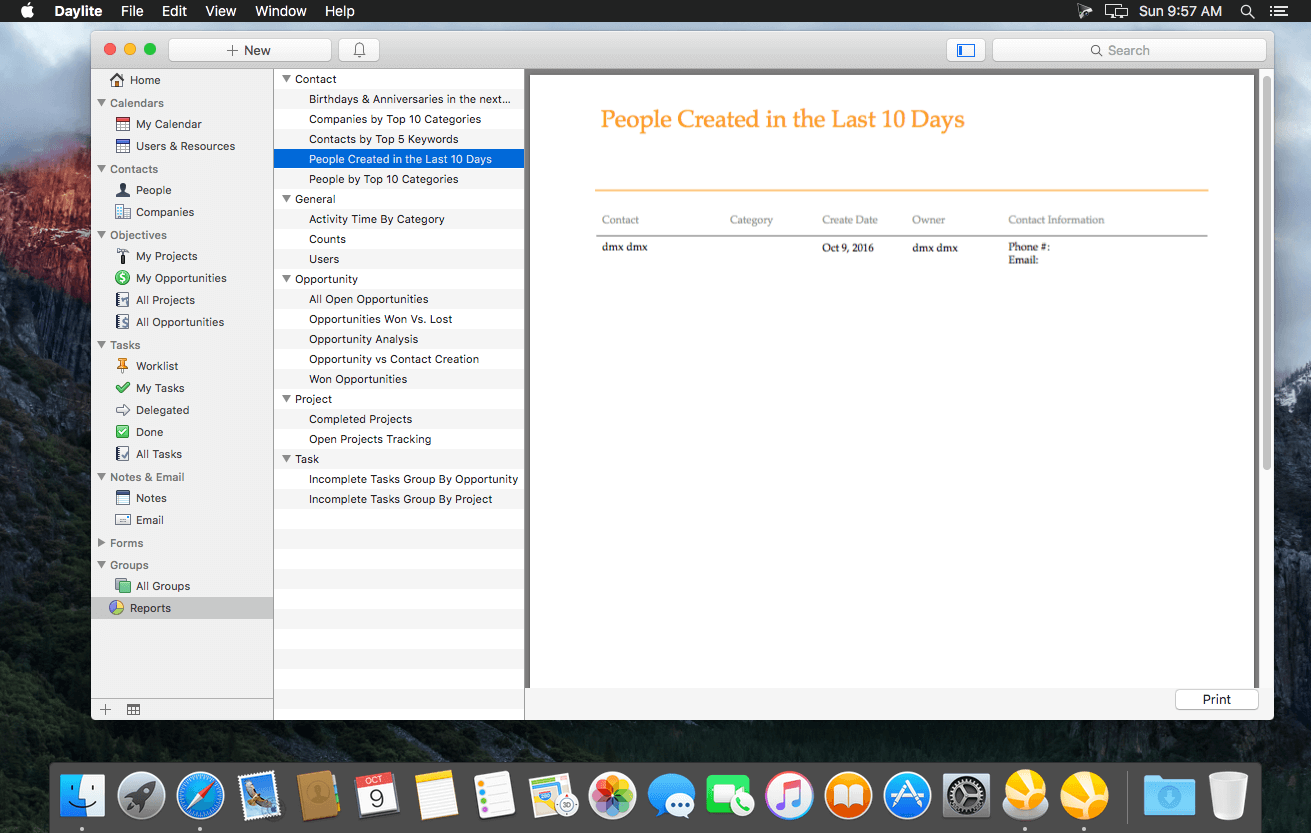Collapse the Opportunity report group
This screenshot has width=1311, height=833.
[286, 279]
